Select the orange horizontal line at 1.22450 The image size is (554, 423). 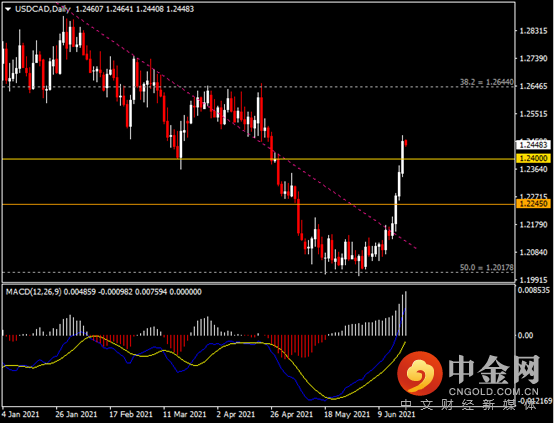coord(259,204)
